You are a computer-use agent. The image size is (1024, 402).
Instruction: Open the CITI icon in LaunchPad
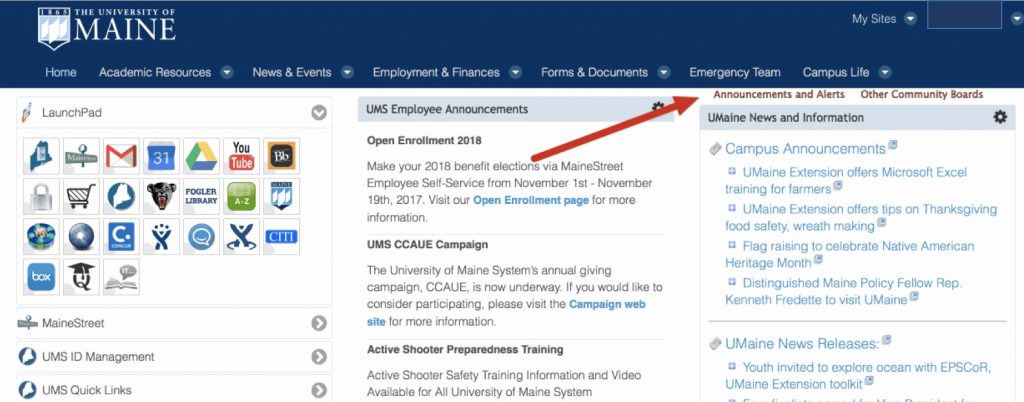(x=281, y=236)
